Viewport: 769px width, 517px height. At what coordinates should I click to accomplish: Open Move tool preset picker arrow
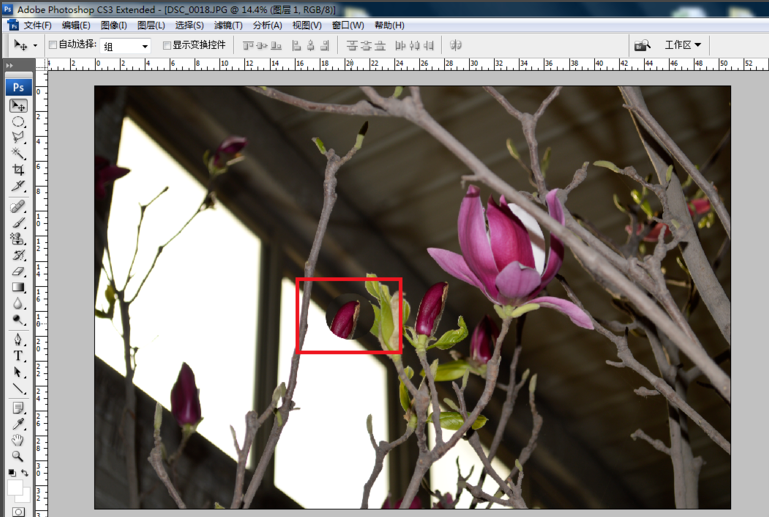[x=35, y=46]
